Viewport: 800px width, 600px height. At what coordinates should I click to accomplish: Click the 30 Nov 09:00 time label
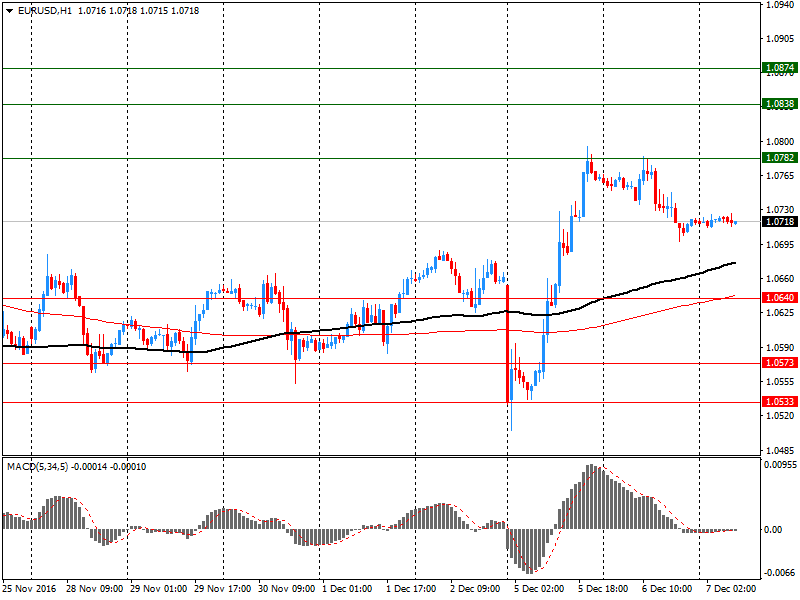[x=287, y=589]
